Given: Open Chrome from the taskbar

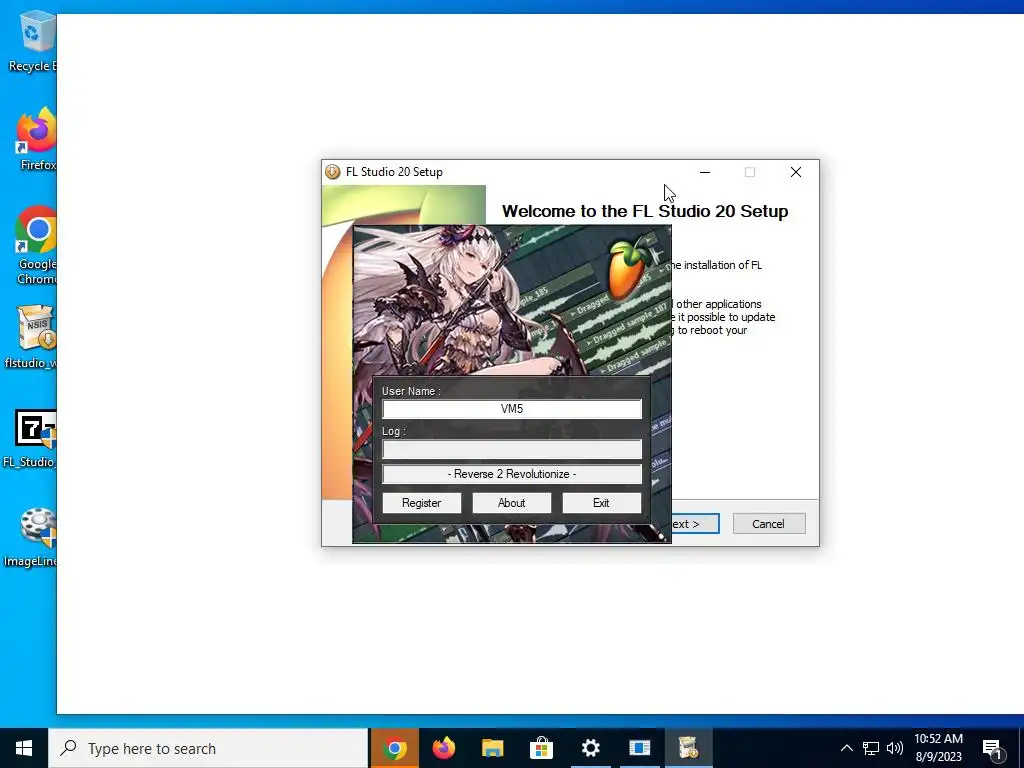Looking at the screenshot, I should tap(394, 748).
